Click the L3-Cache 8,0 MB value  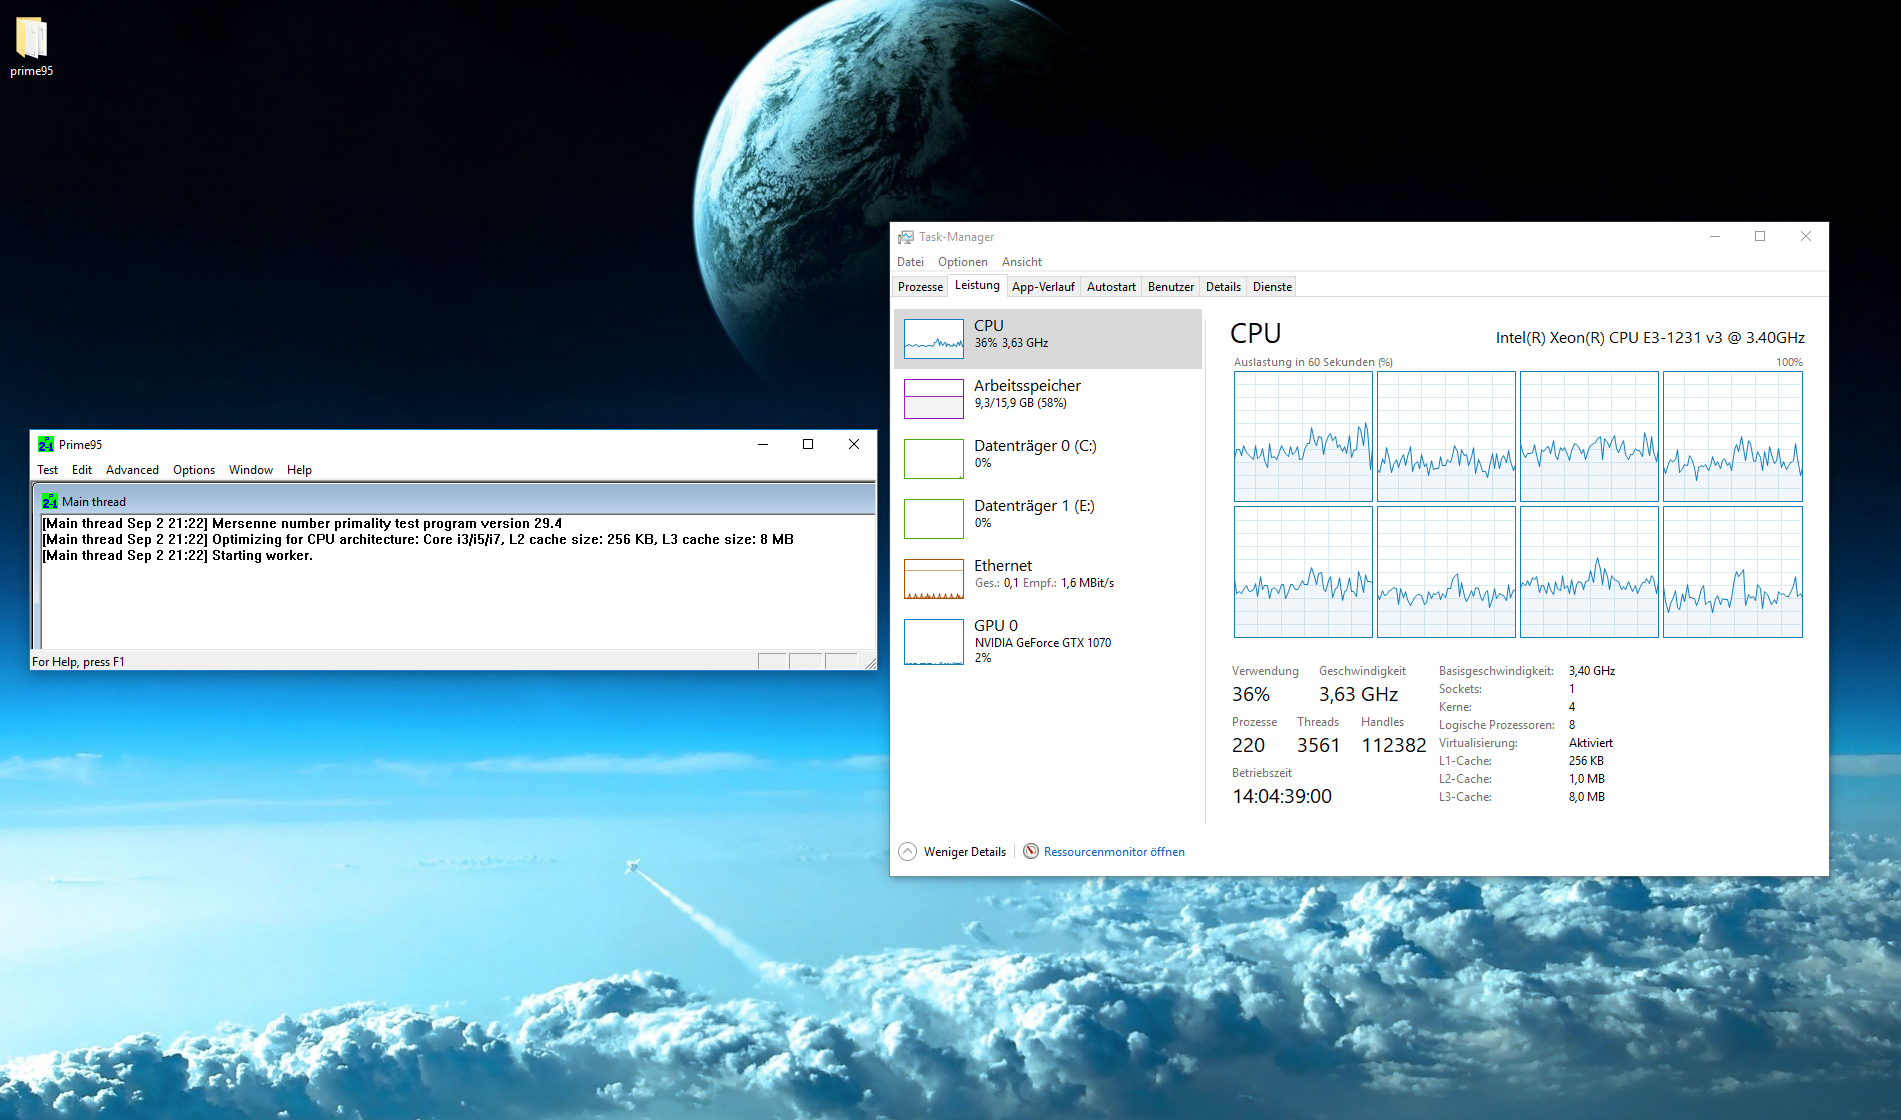[x=1587, y=797]
